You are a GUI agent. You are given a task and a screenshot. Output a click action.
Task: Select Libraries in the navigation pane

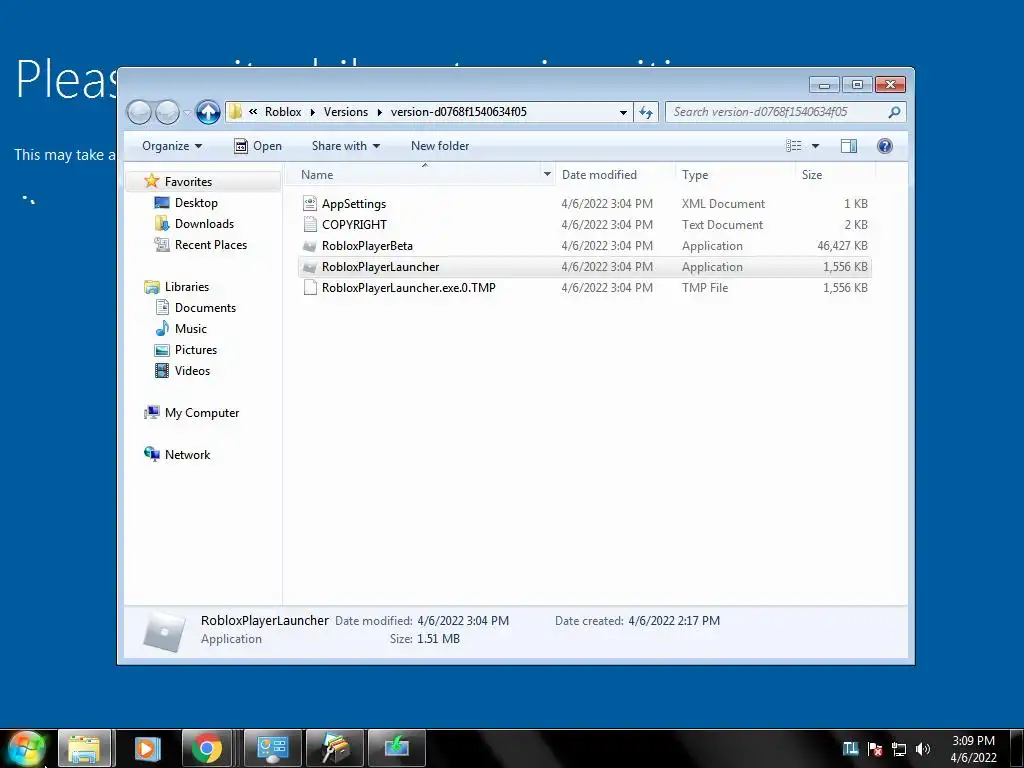click(186, 287)
